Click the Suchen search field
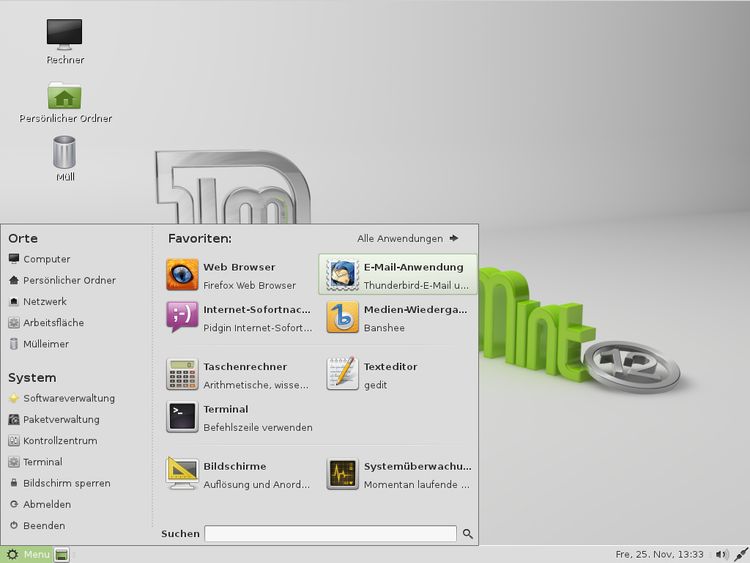Viewport: 750px width, 563px height. 330,534
